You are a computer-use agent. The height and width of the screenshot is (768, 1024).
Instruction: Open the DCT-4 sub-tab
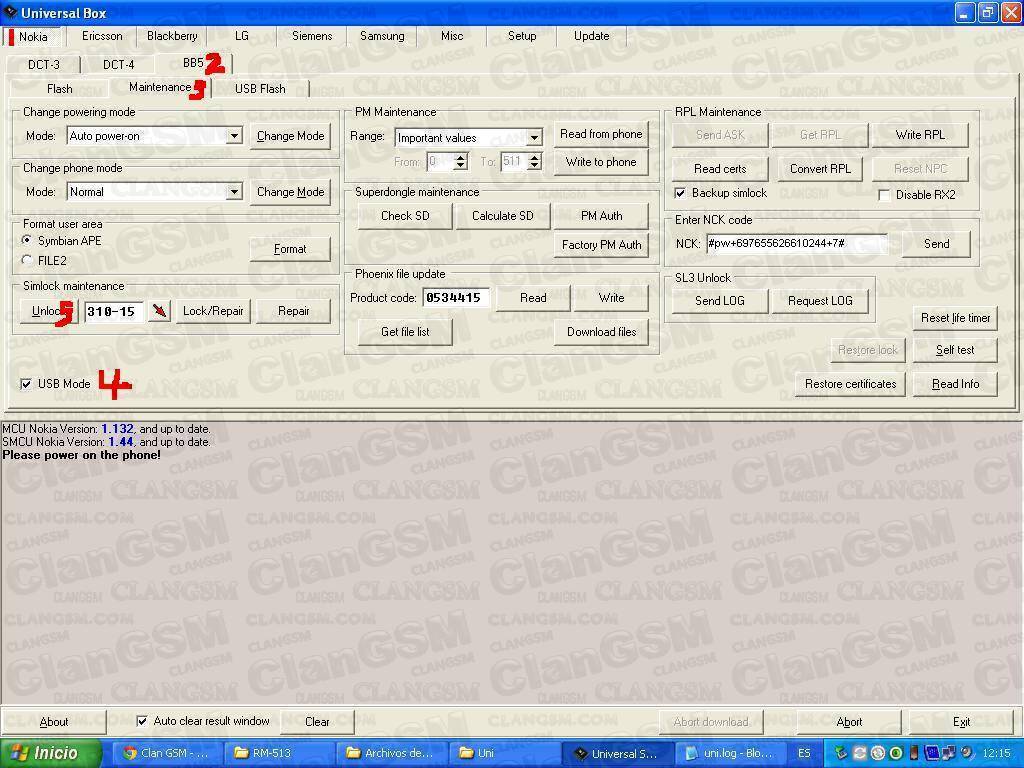pyautogui.click(x=118, y=64)
